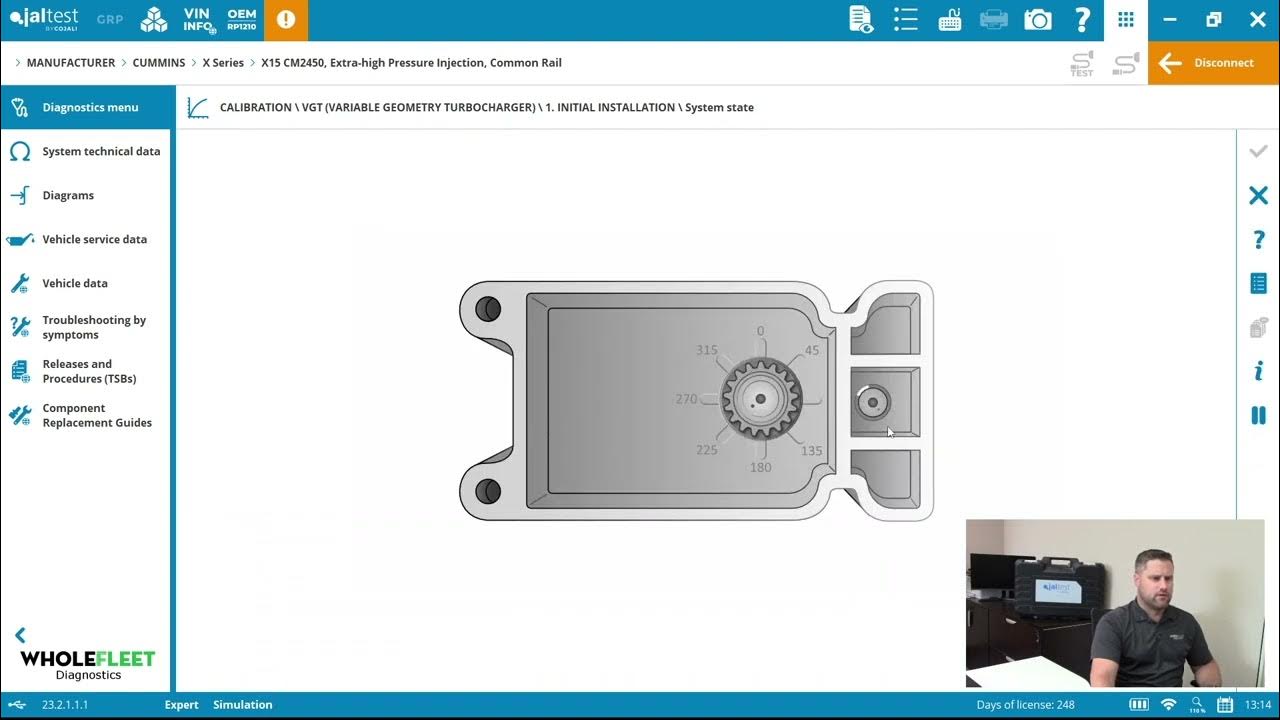
Task: Click the boxes module icon beside GRP
Action: point(154,20)
